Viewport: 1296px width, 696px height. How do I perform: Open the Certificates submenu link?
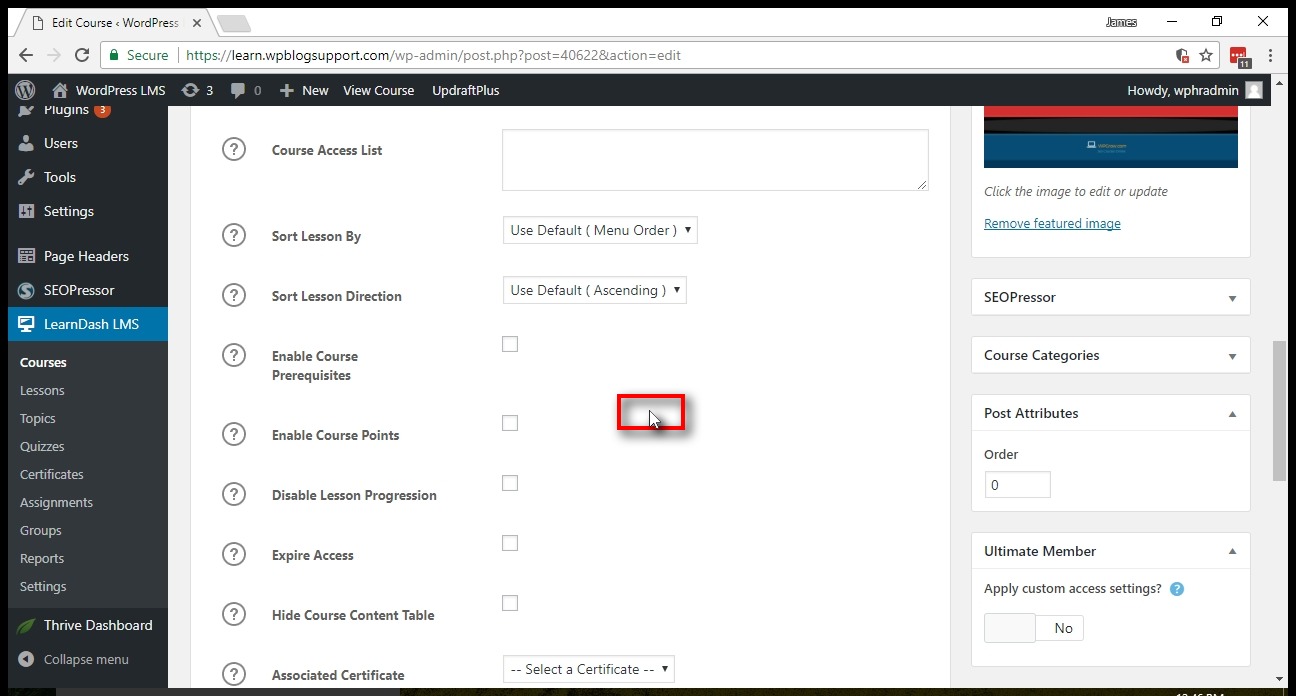click(52, 474)
